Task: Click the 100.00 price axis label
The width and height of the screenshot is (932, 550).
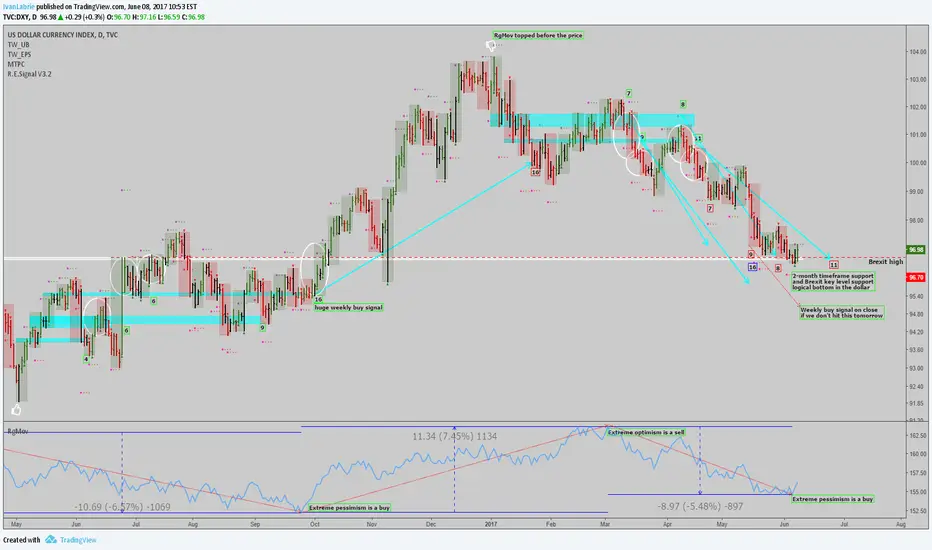Action: 917,163
